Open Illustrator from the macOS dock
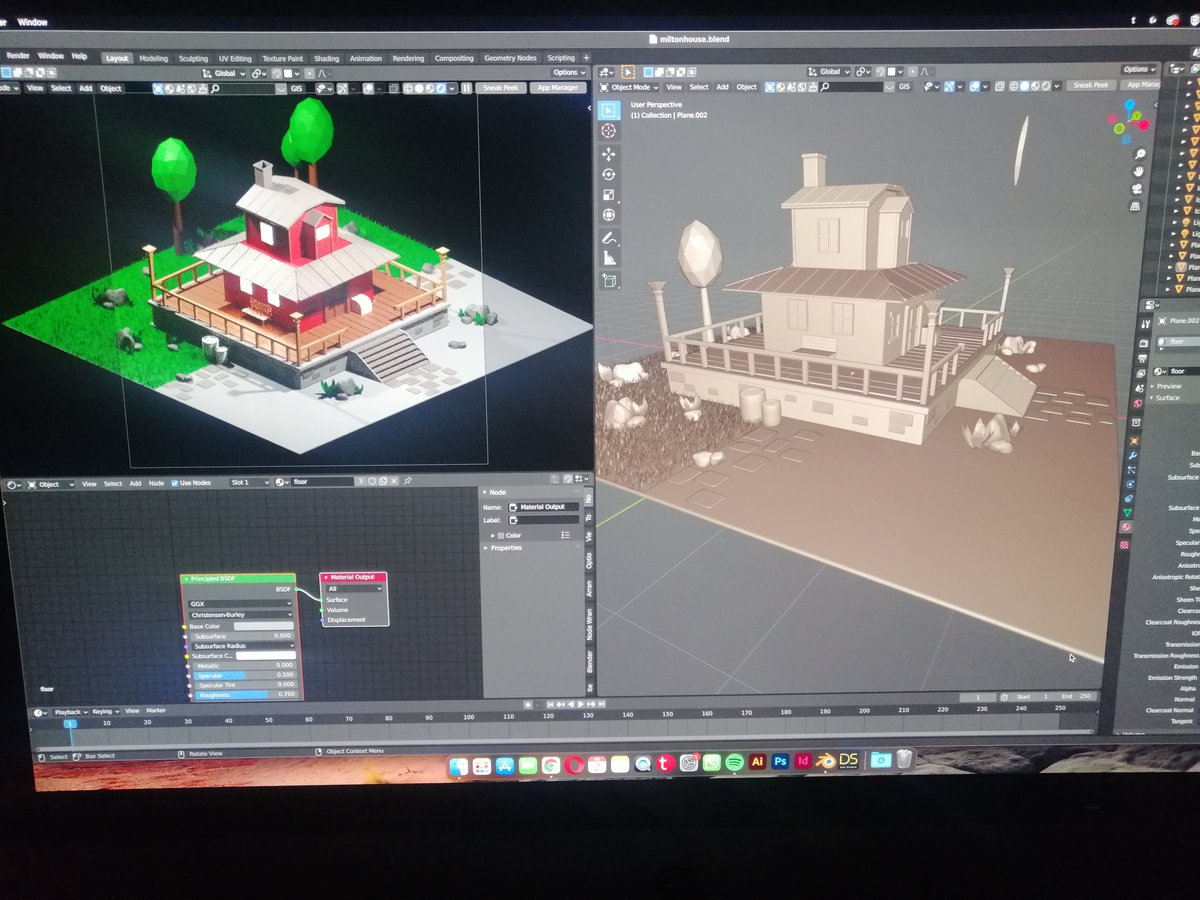The height and width of the screenshot is (900, 1200). [757, 761]
